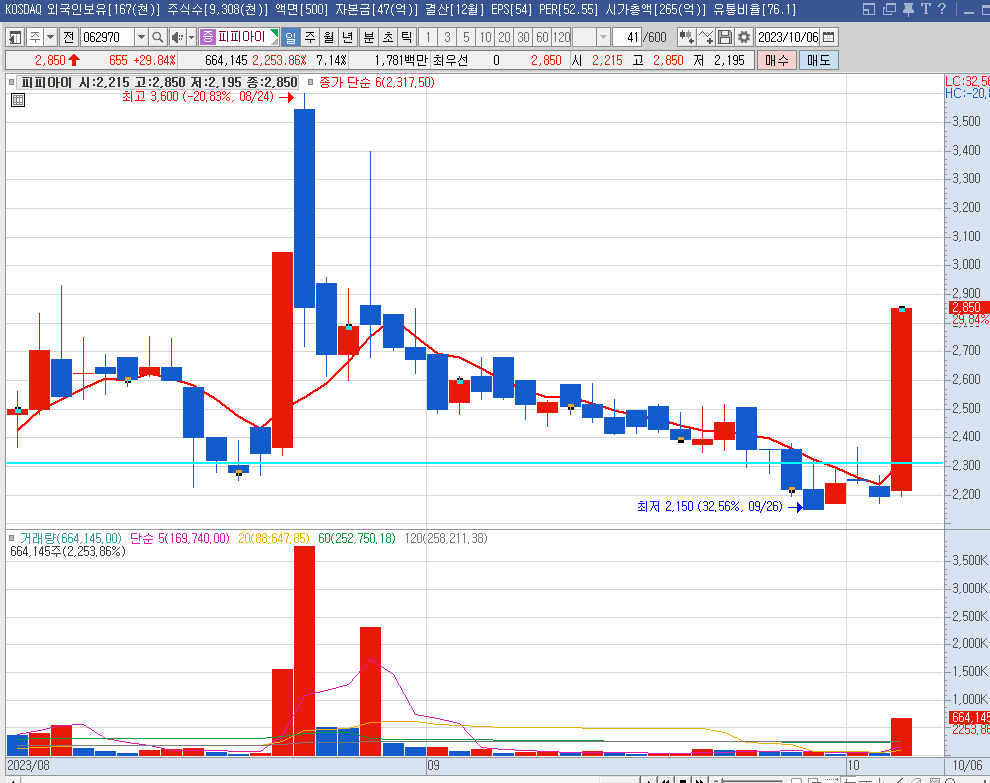Open stock search magnifier
990x783 pixels.
(158, 37)
